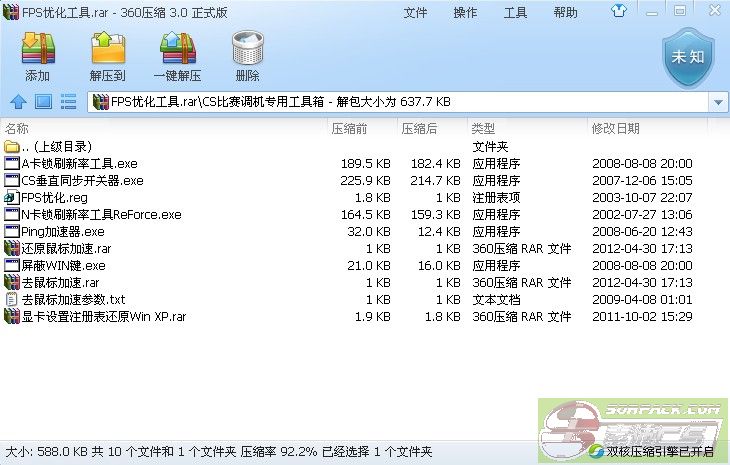
Task: Sort by 名称 (Name) column header
Action: pos(18,128)
